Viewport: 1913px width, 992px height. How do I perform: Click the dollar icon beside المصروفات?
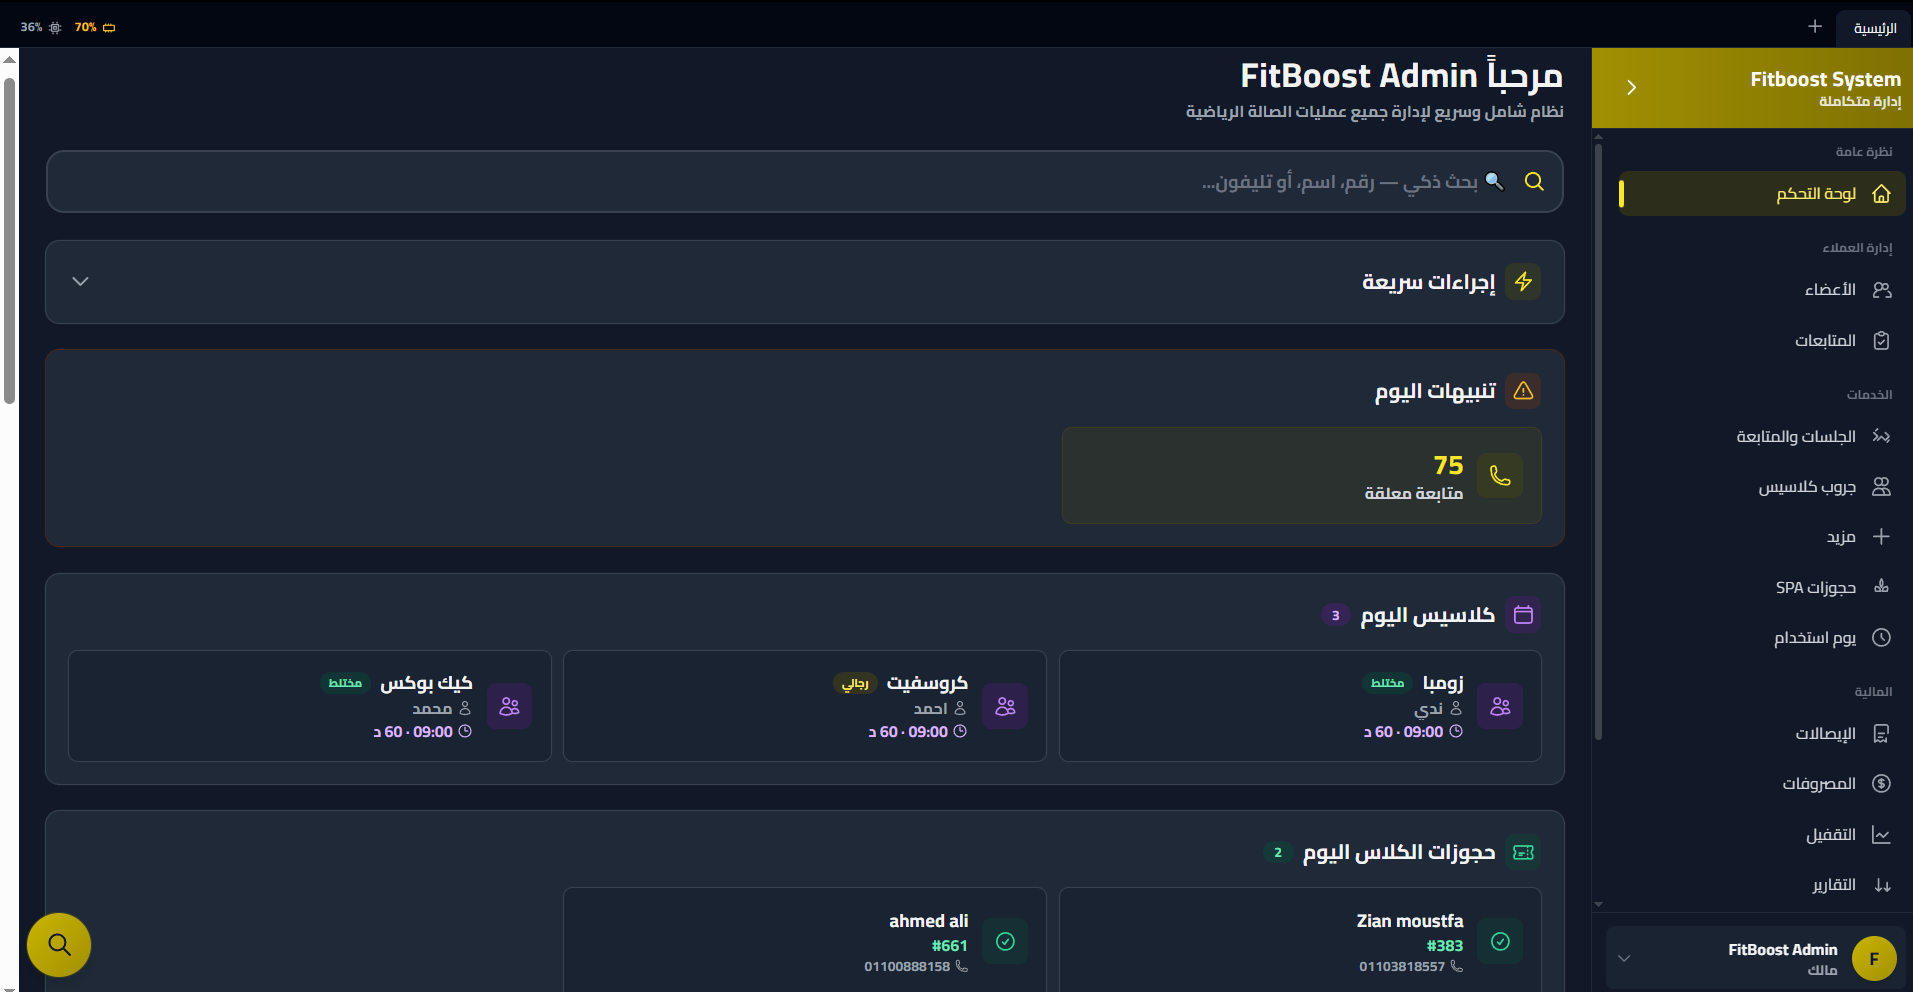tap(1881, 784)
